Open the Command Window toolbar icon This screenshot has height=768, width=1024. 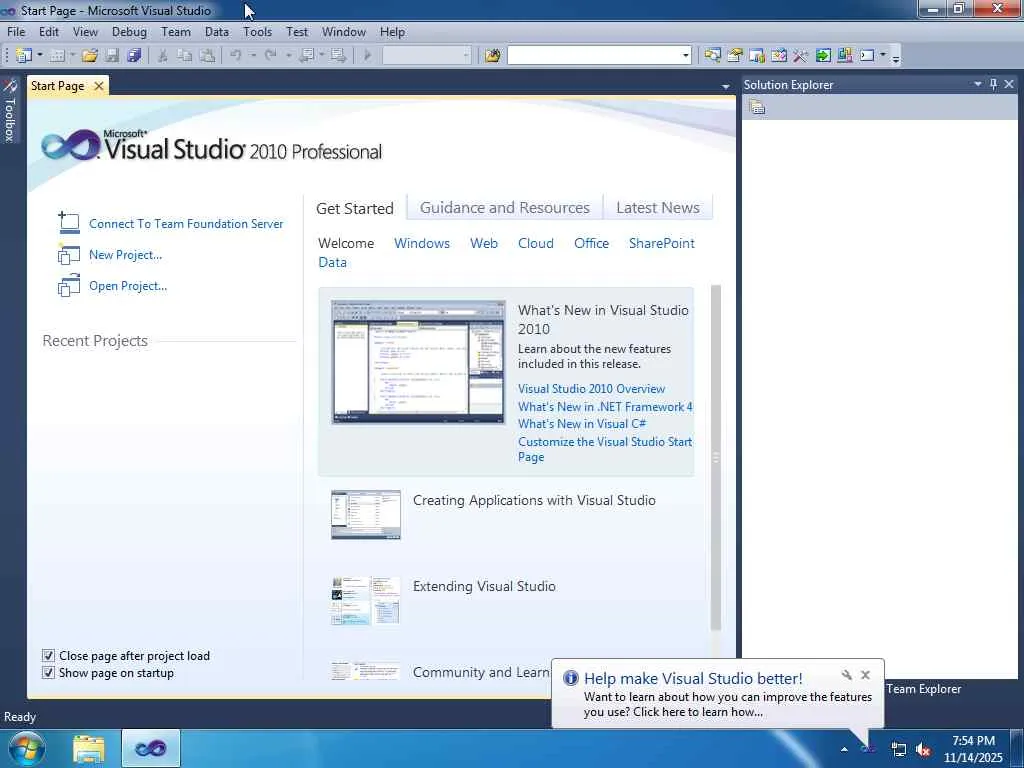[x=867, y=56]
